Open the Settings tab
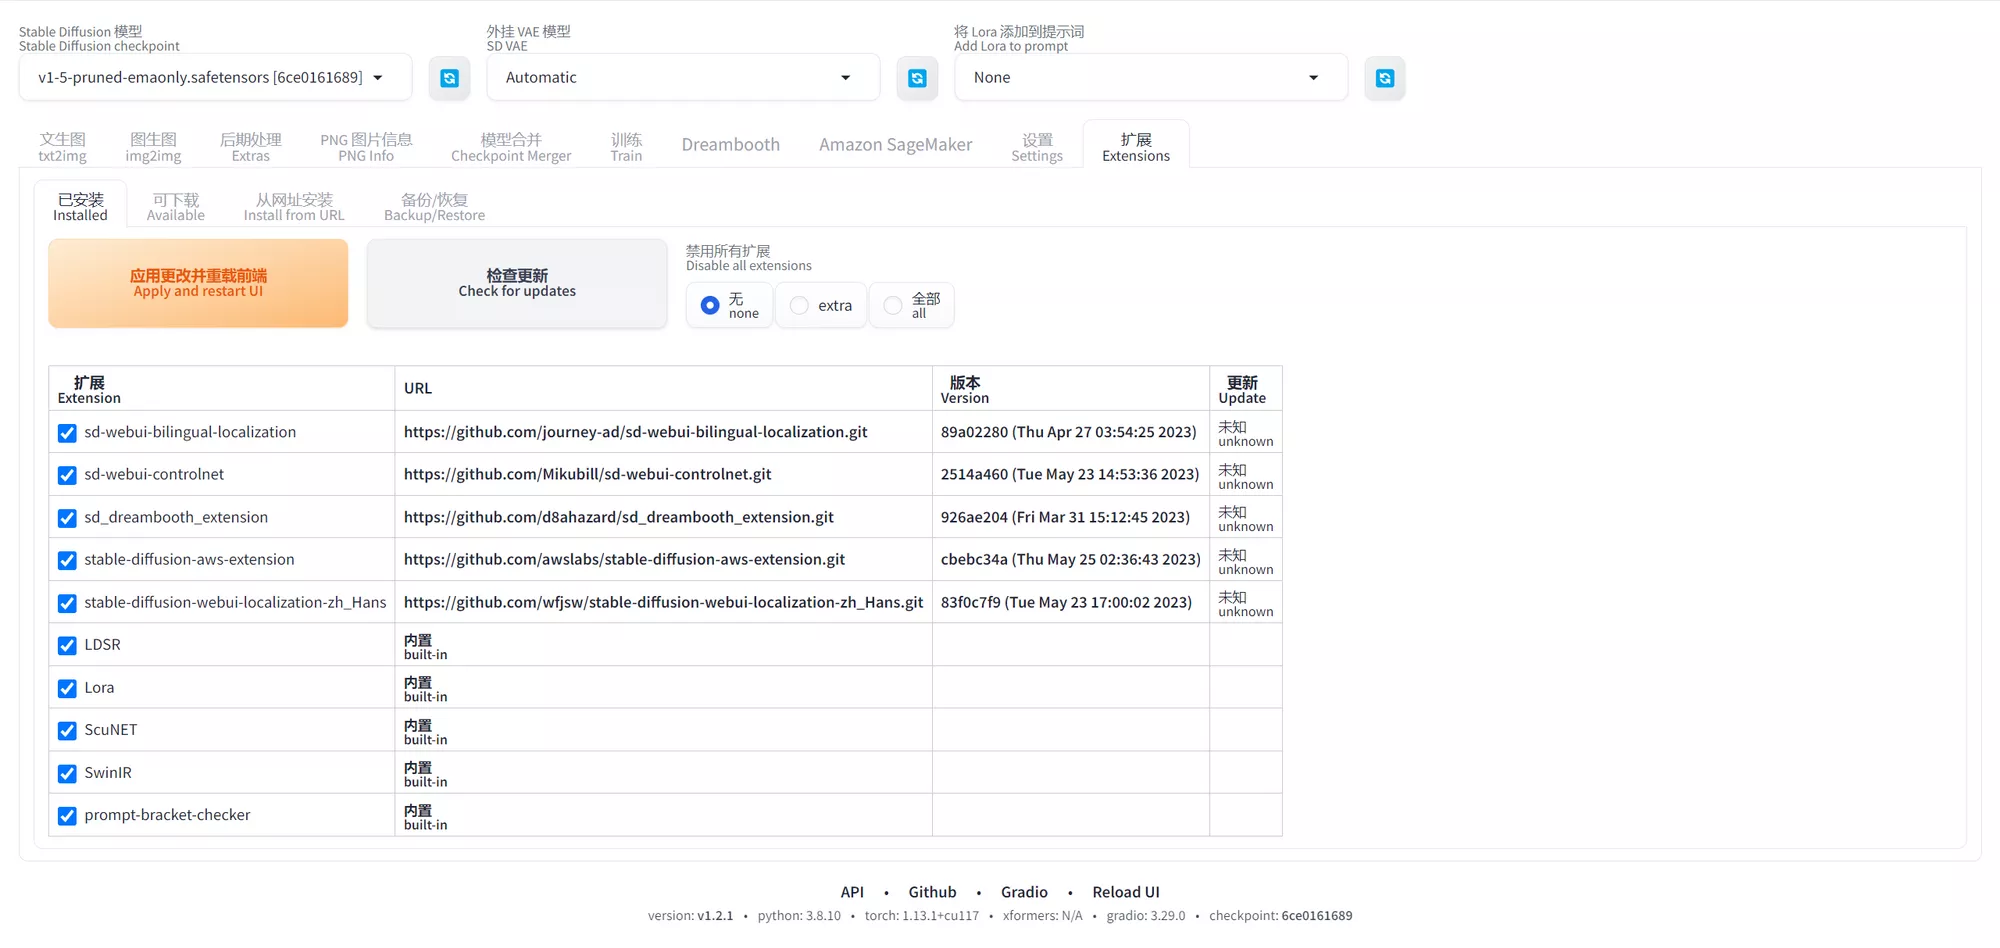The image size is (2000, 948). pyautogui.click(x=1037, y=147)
